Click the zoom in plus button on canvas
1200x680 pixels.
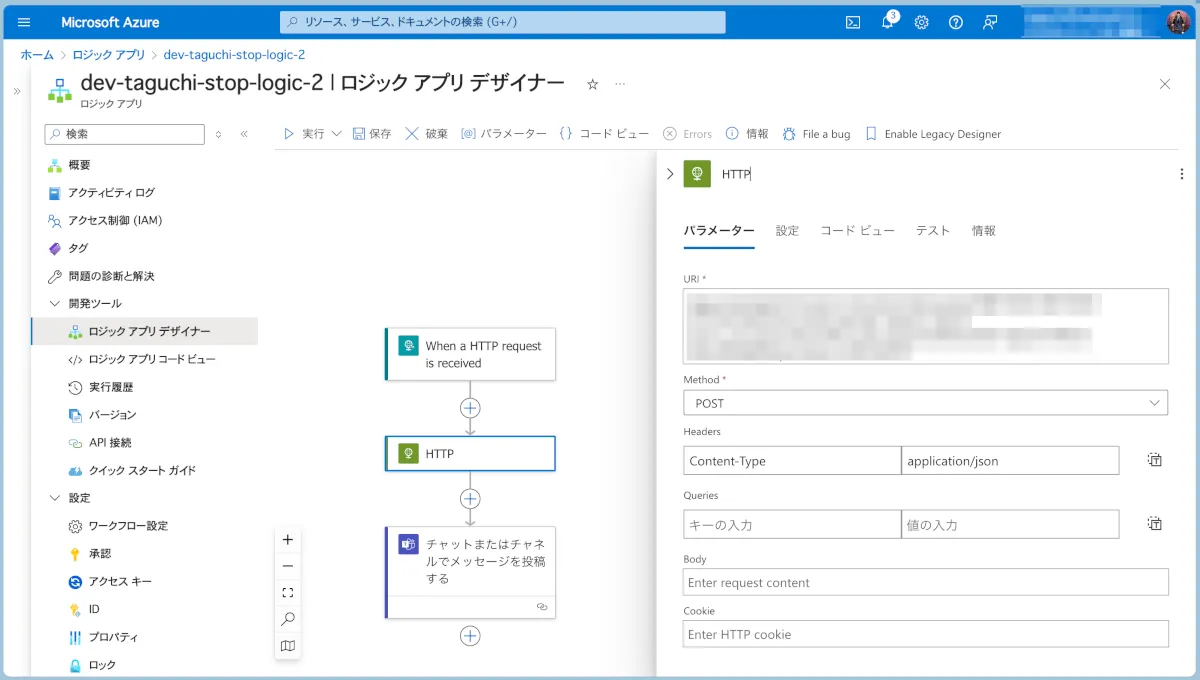tap(288, 540)
